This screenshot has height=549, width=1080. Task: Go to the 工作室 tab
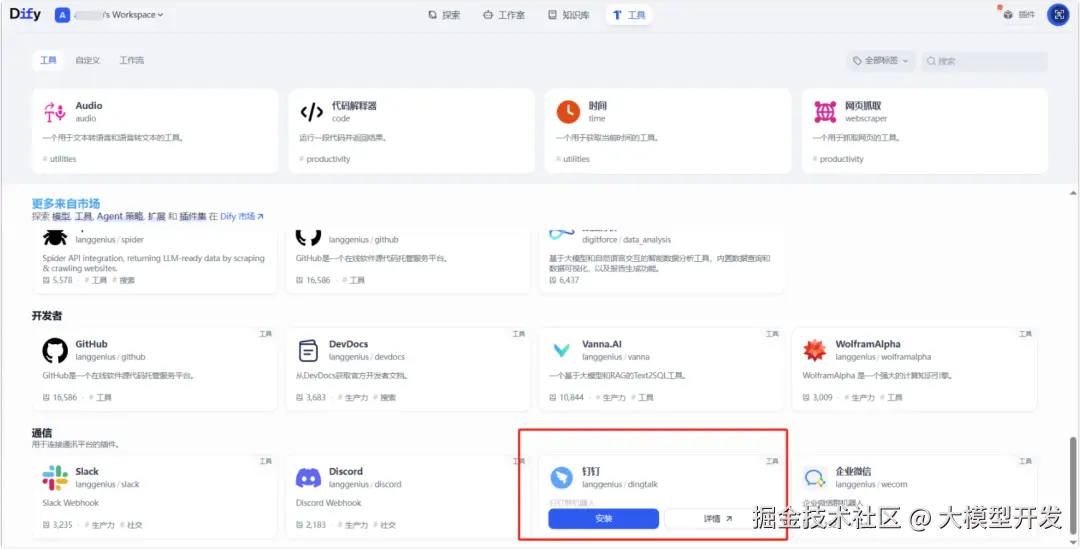pos(504,14)
